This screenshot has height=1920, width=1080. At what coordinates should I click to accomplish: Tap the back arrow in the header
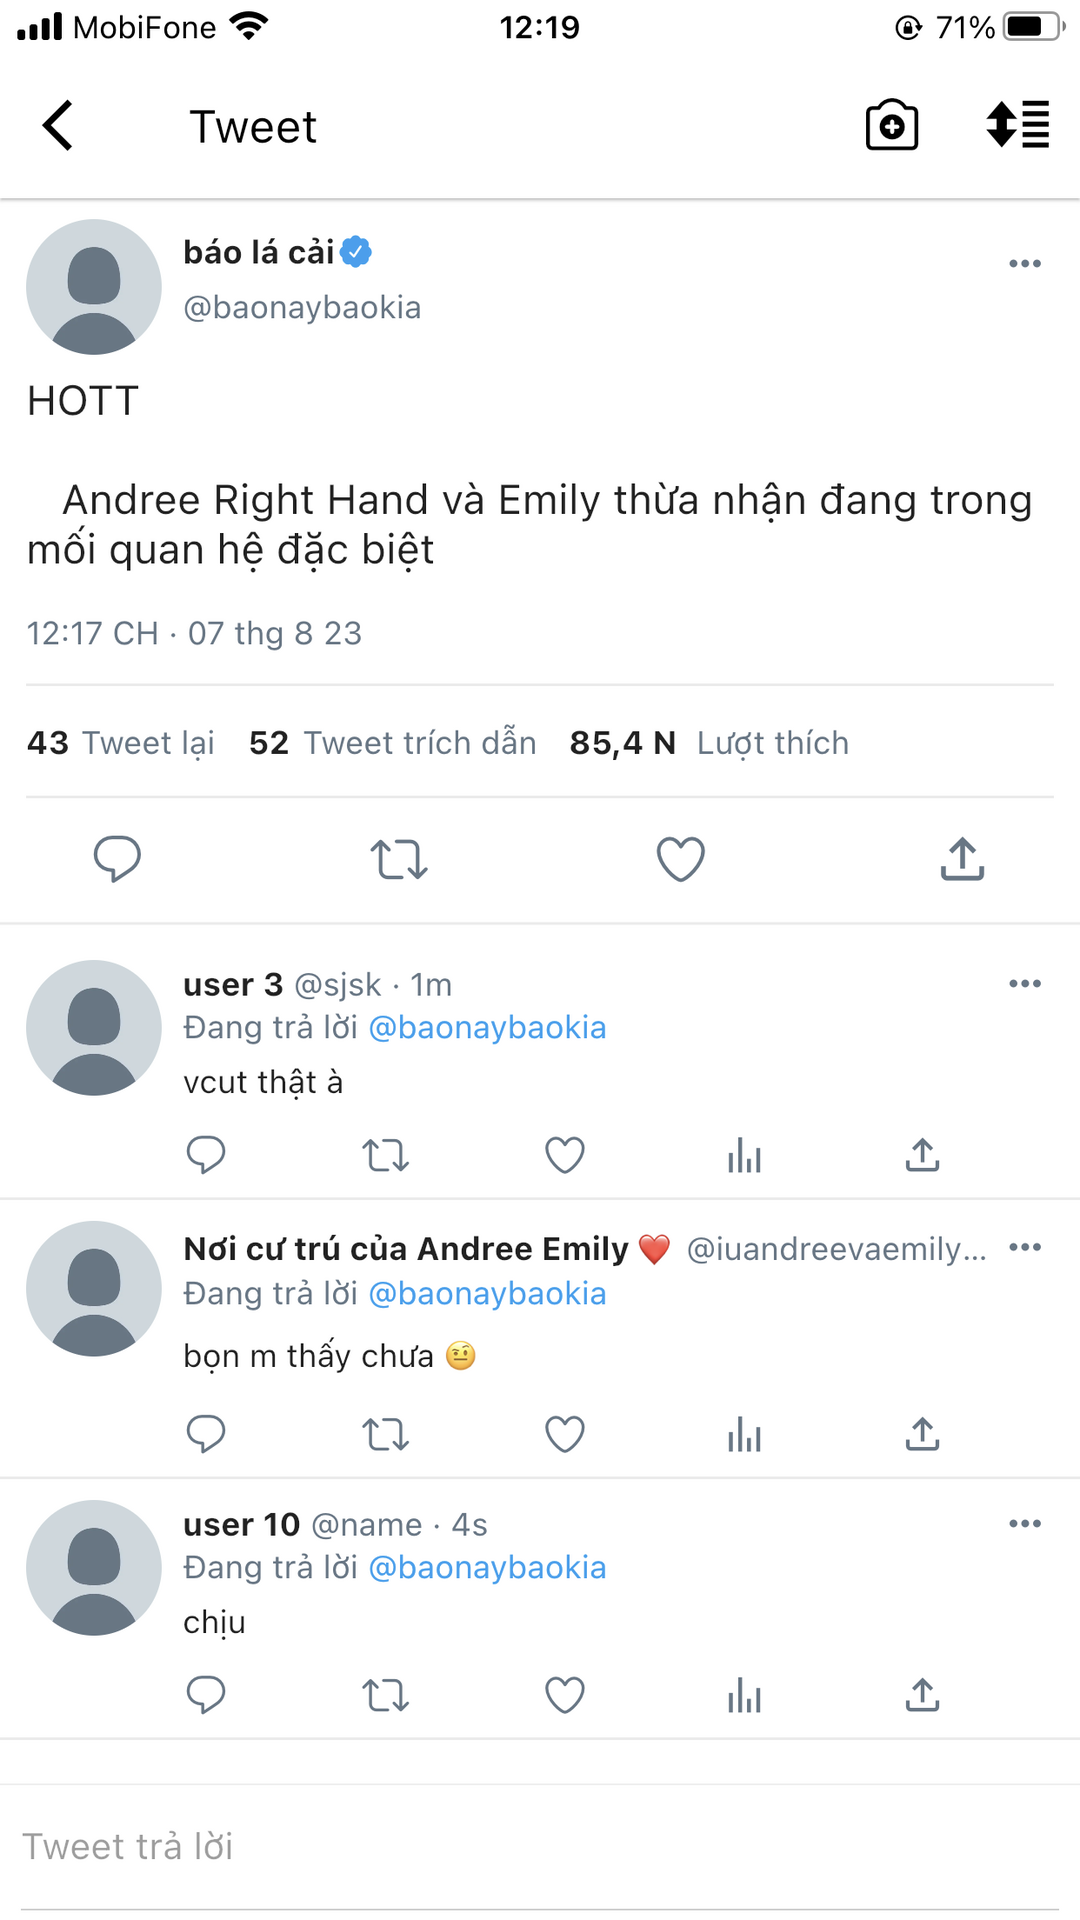coord(58,126)
